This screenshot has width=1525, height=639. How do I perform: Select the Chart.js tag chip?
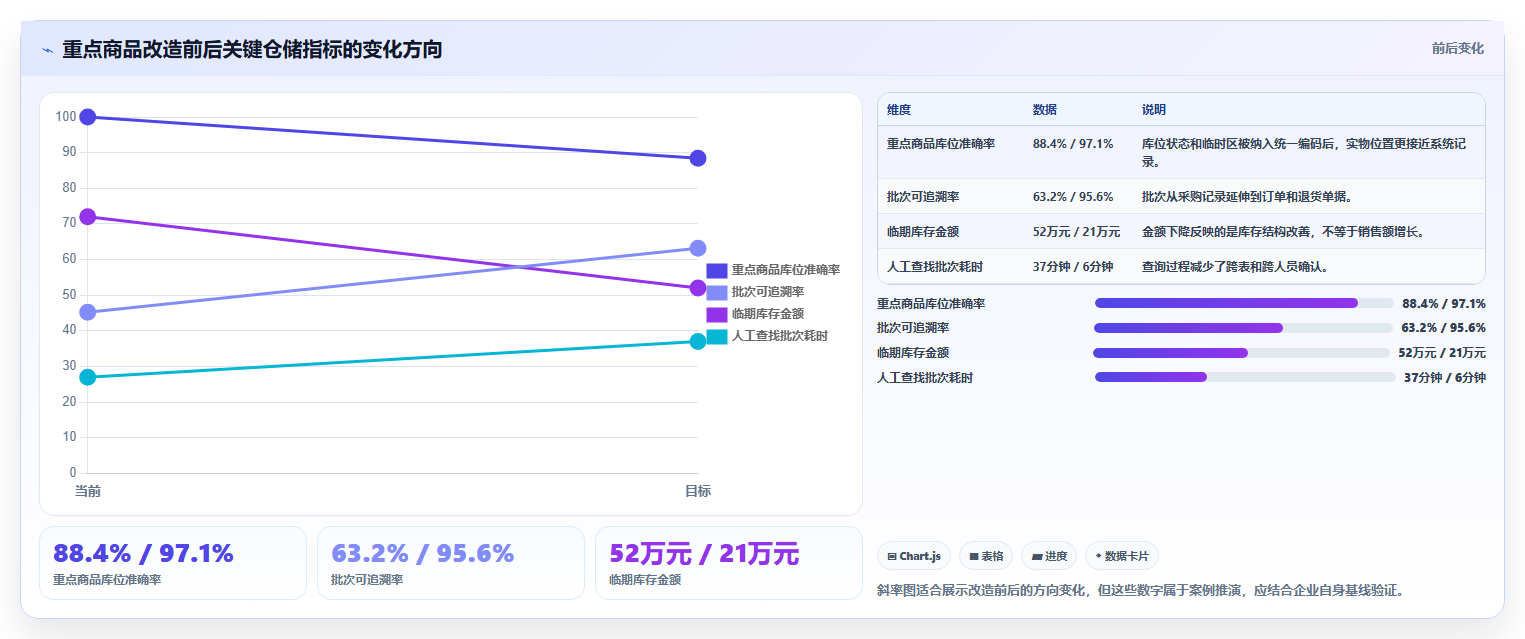(x=913, y=556)
